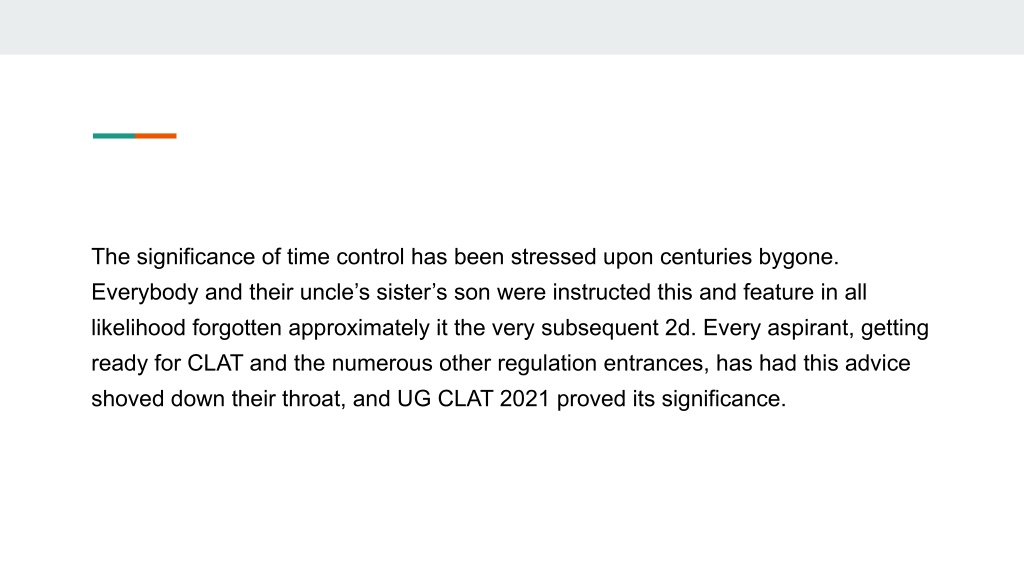Click the word "likelihood" in the paragraph

(x=138, y=328)
